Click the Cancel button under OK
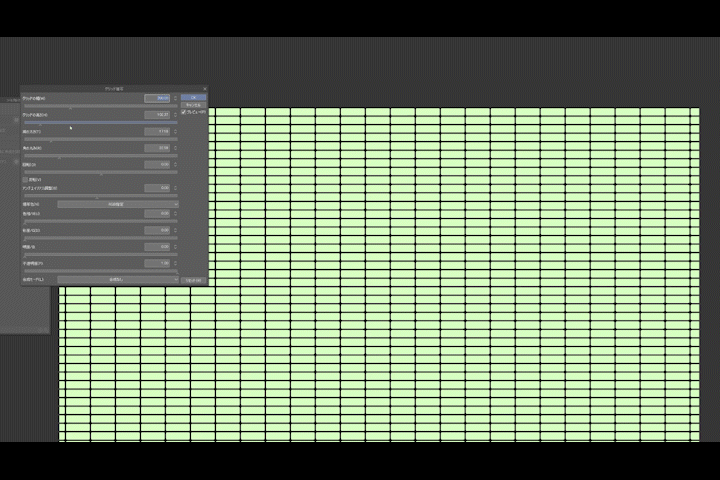Viewport: 720px width, 480px height. tap(193, 105)
